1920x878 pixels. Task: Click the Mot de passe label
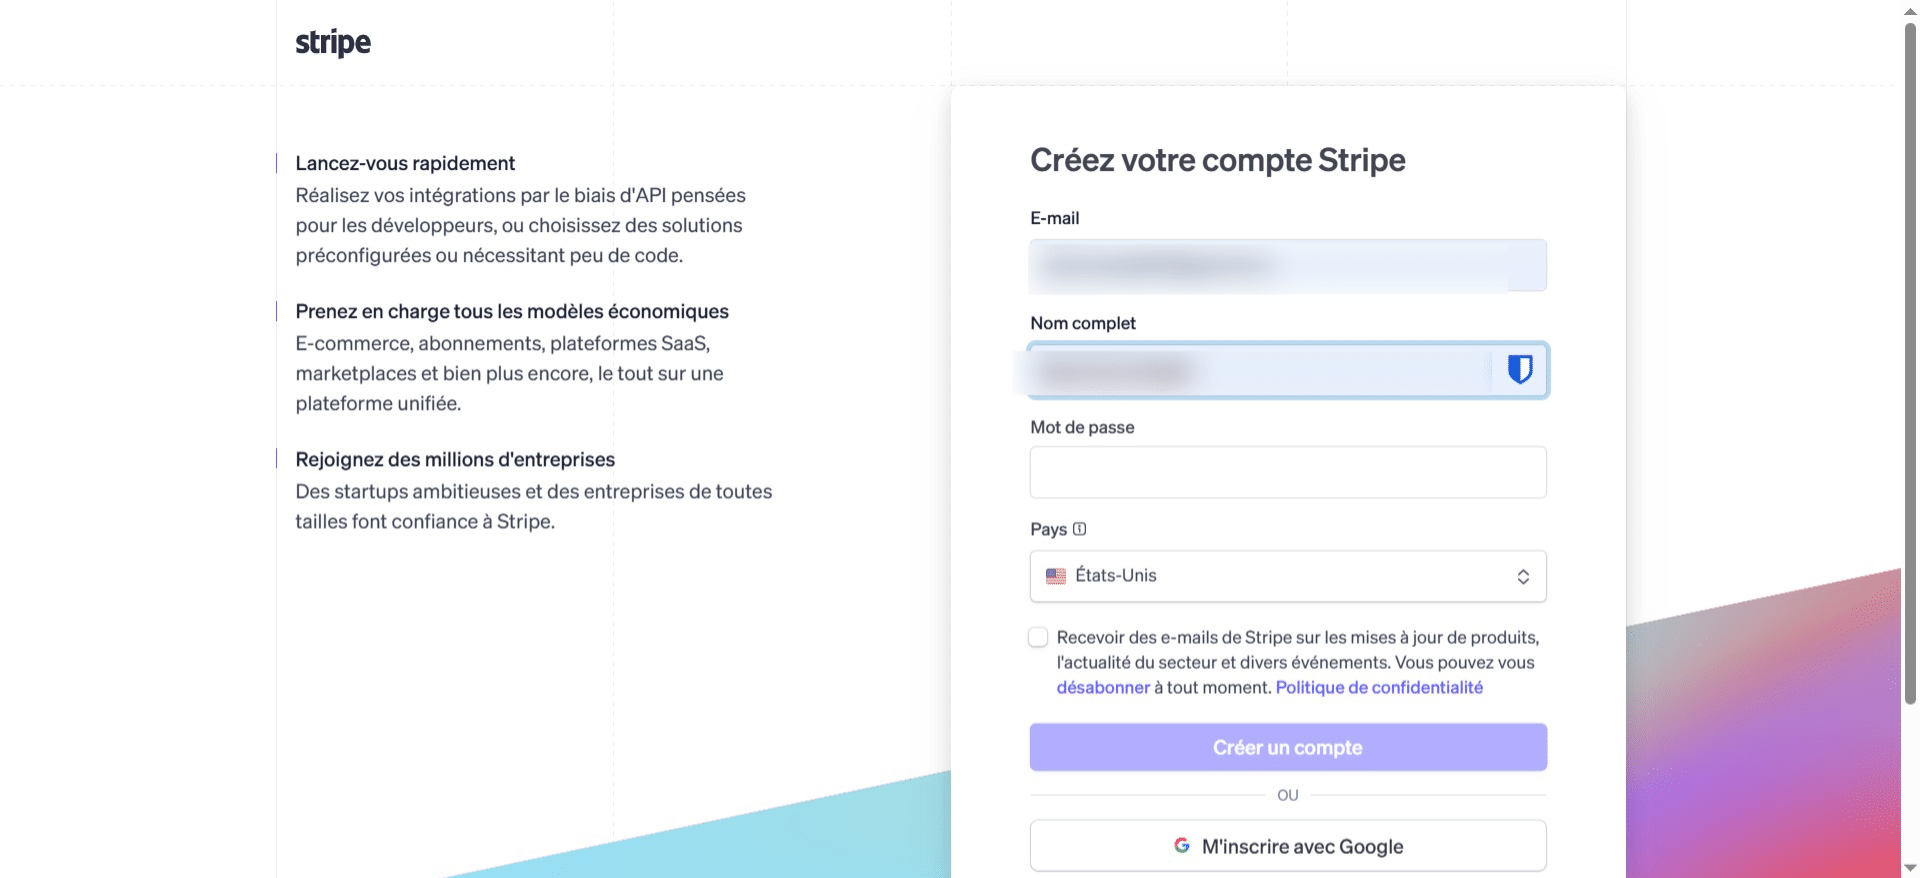click(1082, 427)
